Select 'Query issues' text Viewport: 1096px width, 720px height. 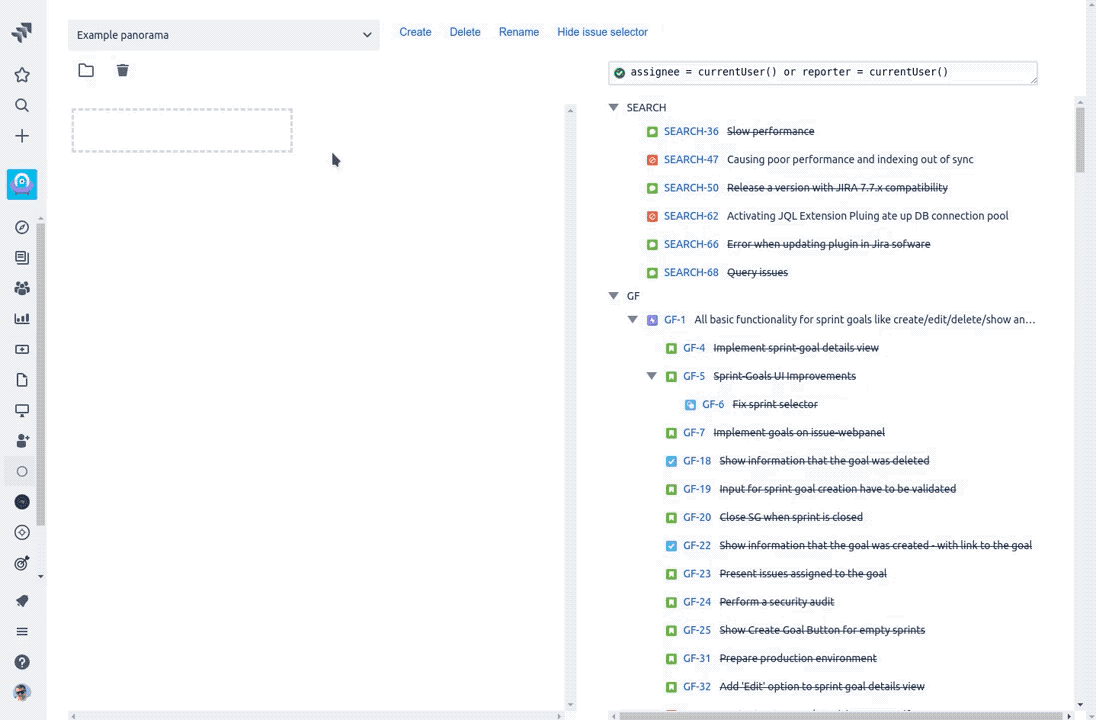(x=757, y=273)
